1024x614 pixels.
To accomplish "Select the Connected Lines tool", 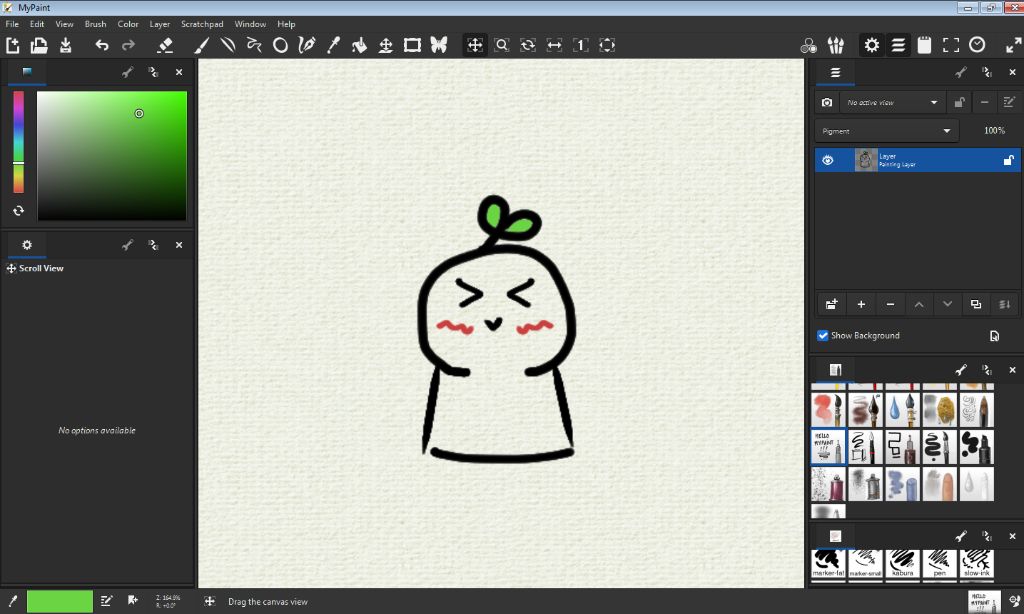I will click(x=254, y=45).
